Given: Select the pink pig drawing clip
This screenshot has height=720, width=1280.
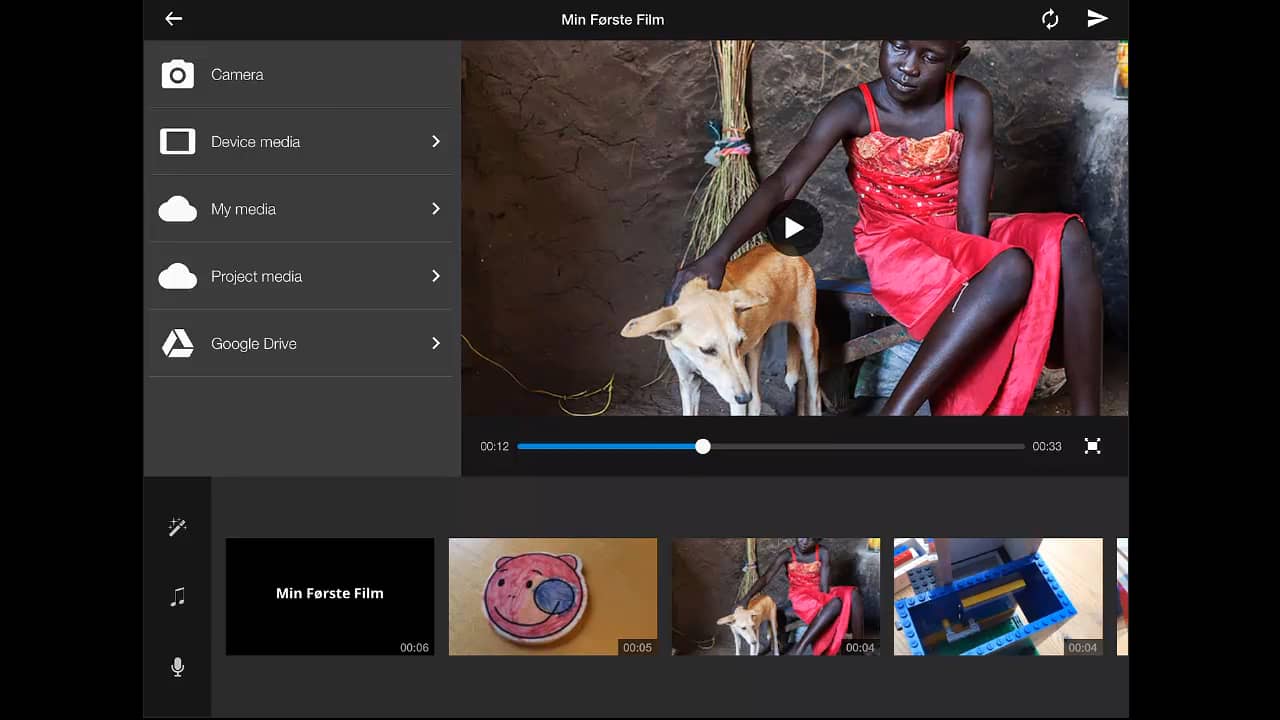Looking at the screenshot, I should [x=553, y=597].
